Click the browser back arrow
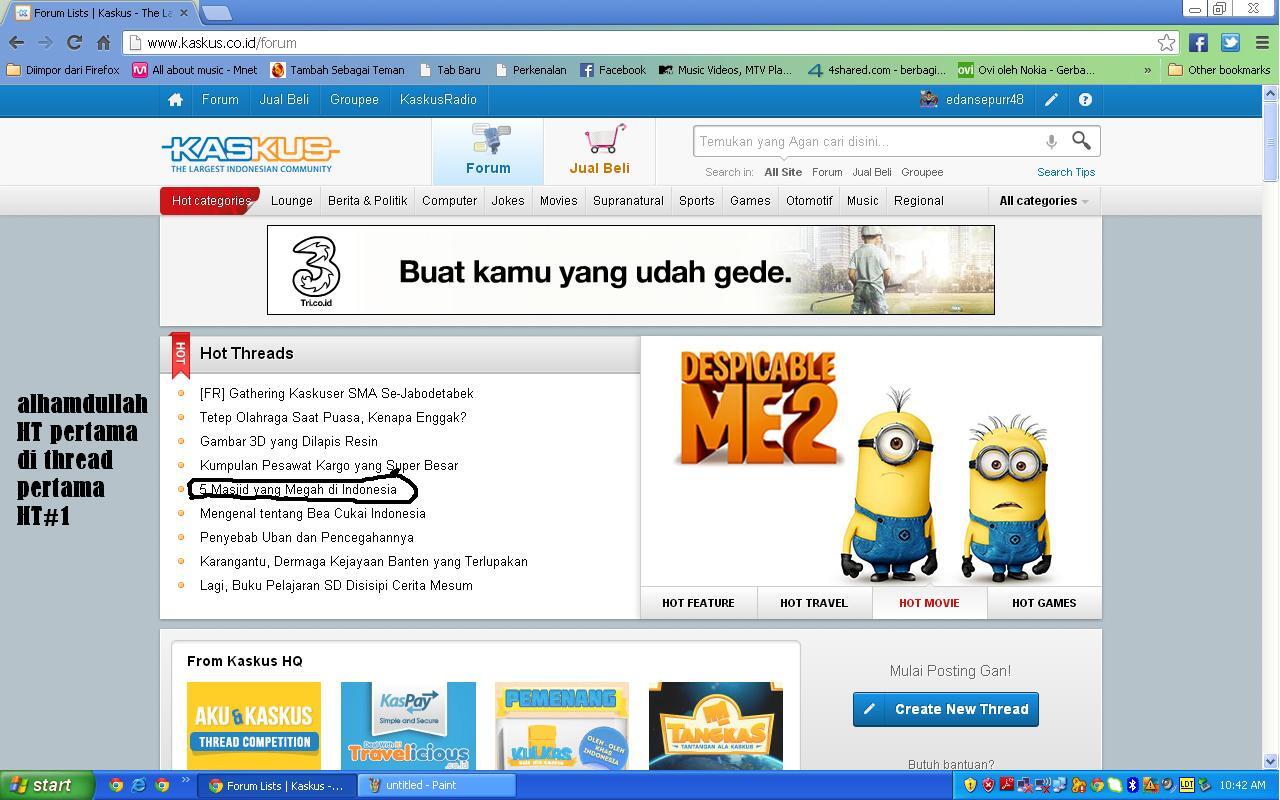This screenshot has width=1280, height=800. [x=16, y=43]
